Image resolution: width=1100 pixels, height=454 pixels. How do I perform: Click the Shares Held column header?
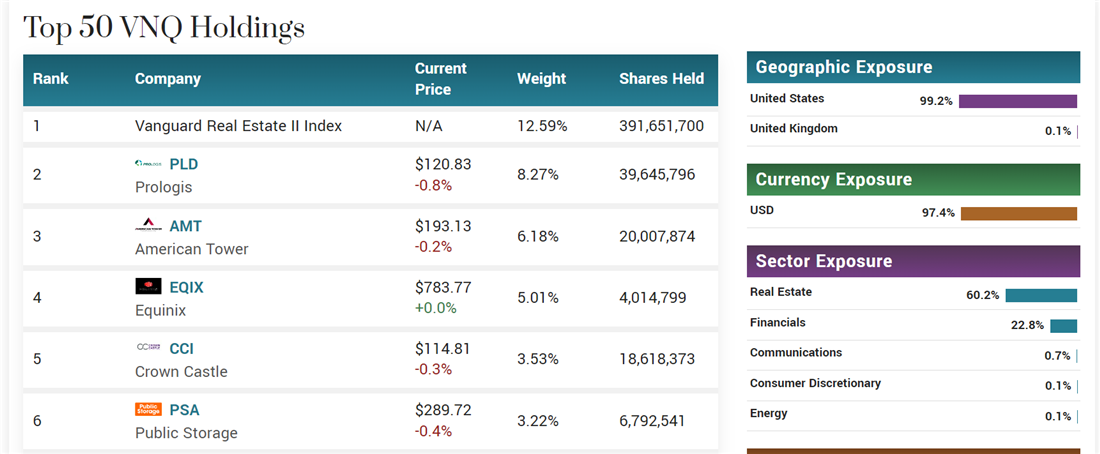(661, 79)
